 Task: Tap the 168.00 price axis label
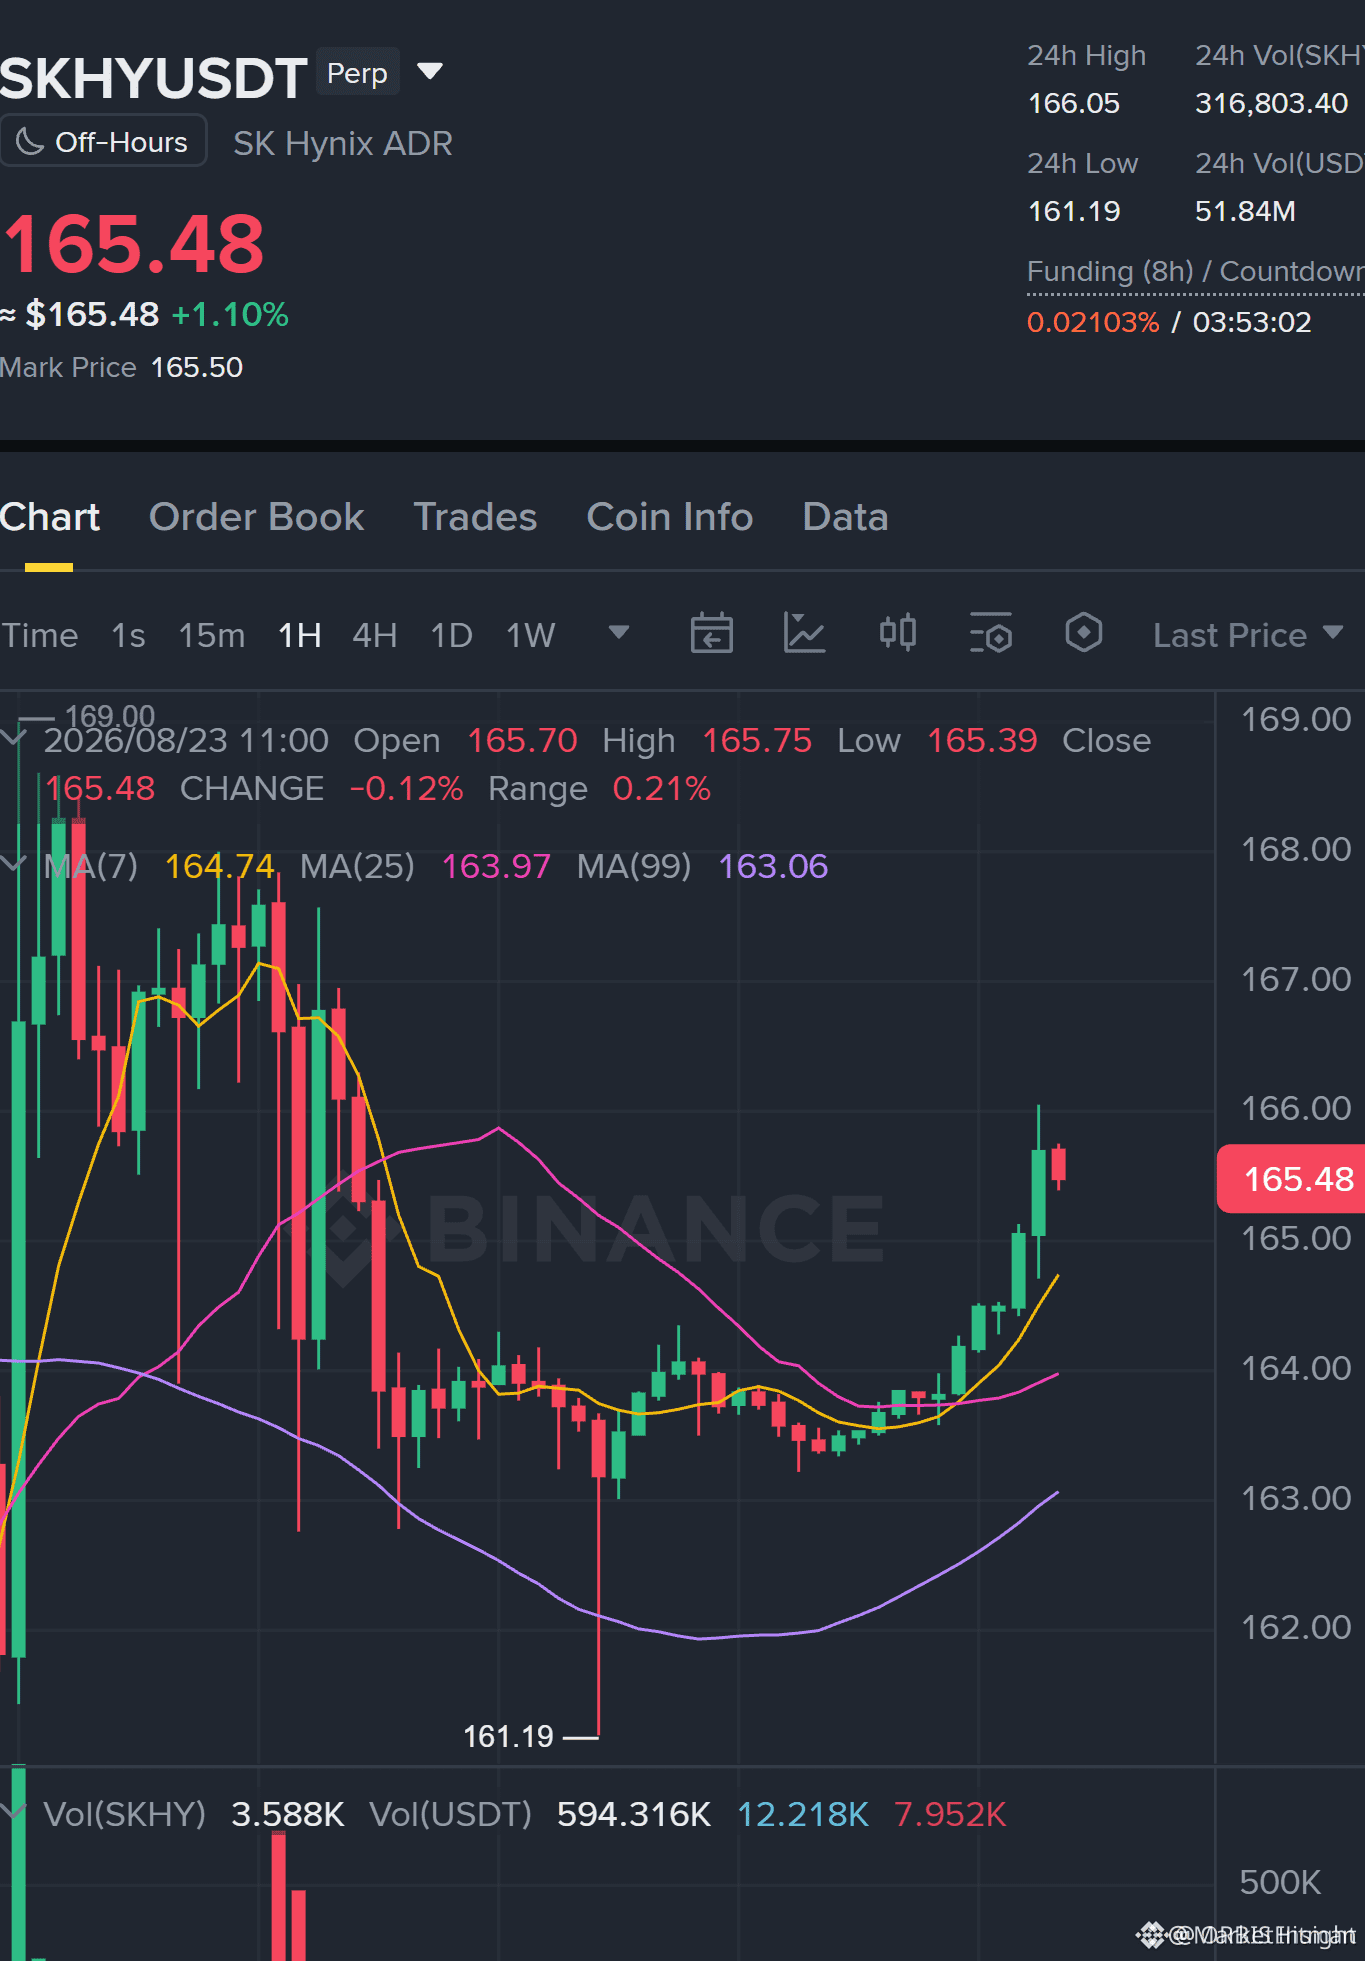tap(1295, 849)
